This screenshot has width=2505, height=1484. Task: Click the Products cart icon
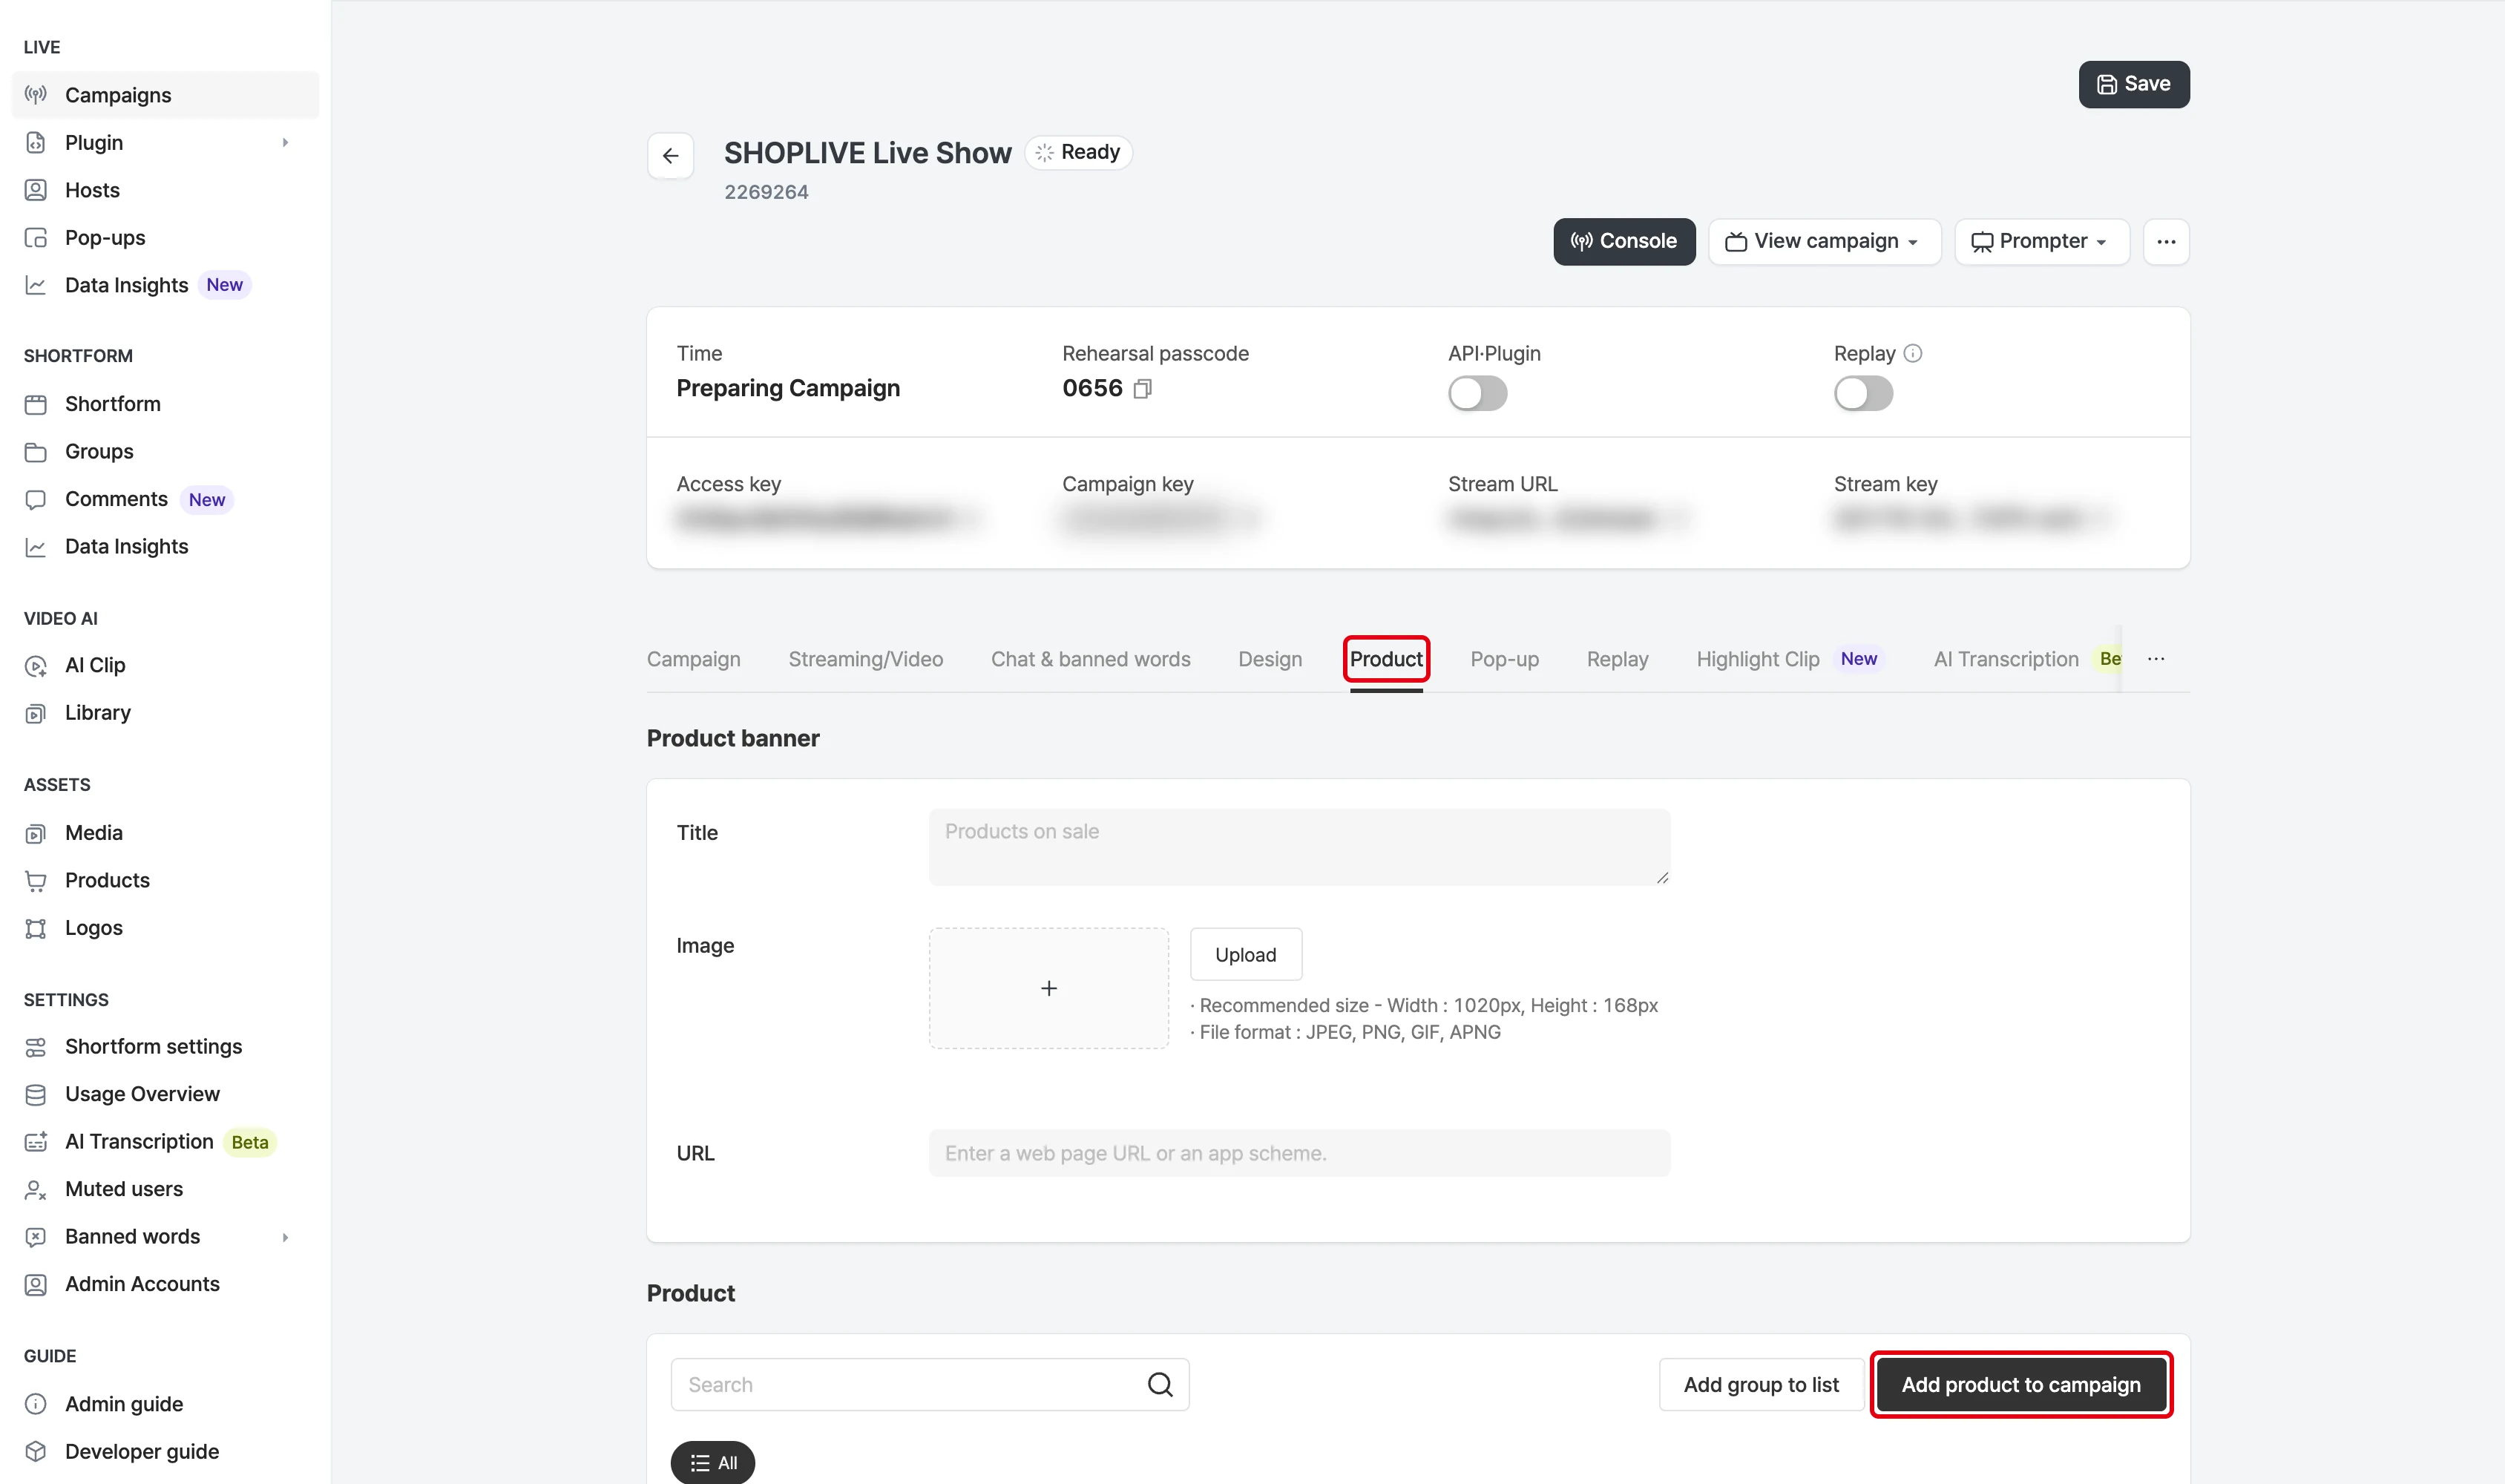point(36,881)
